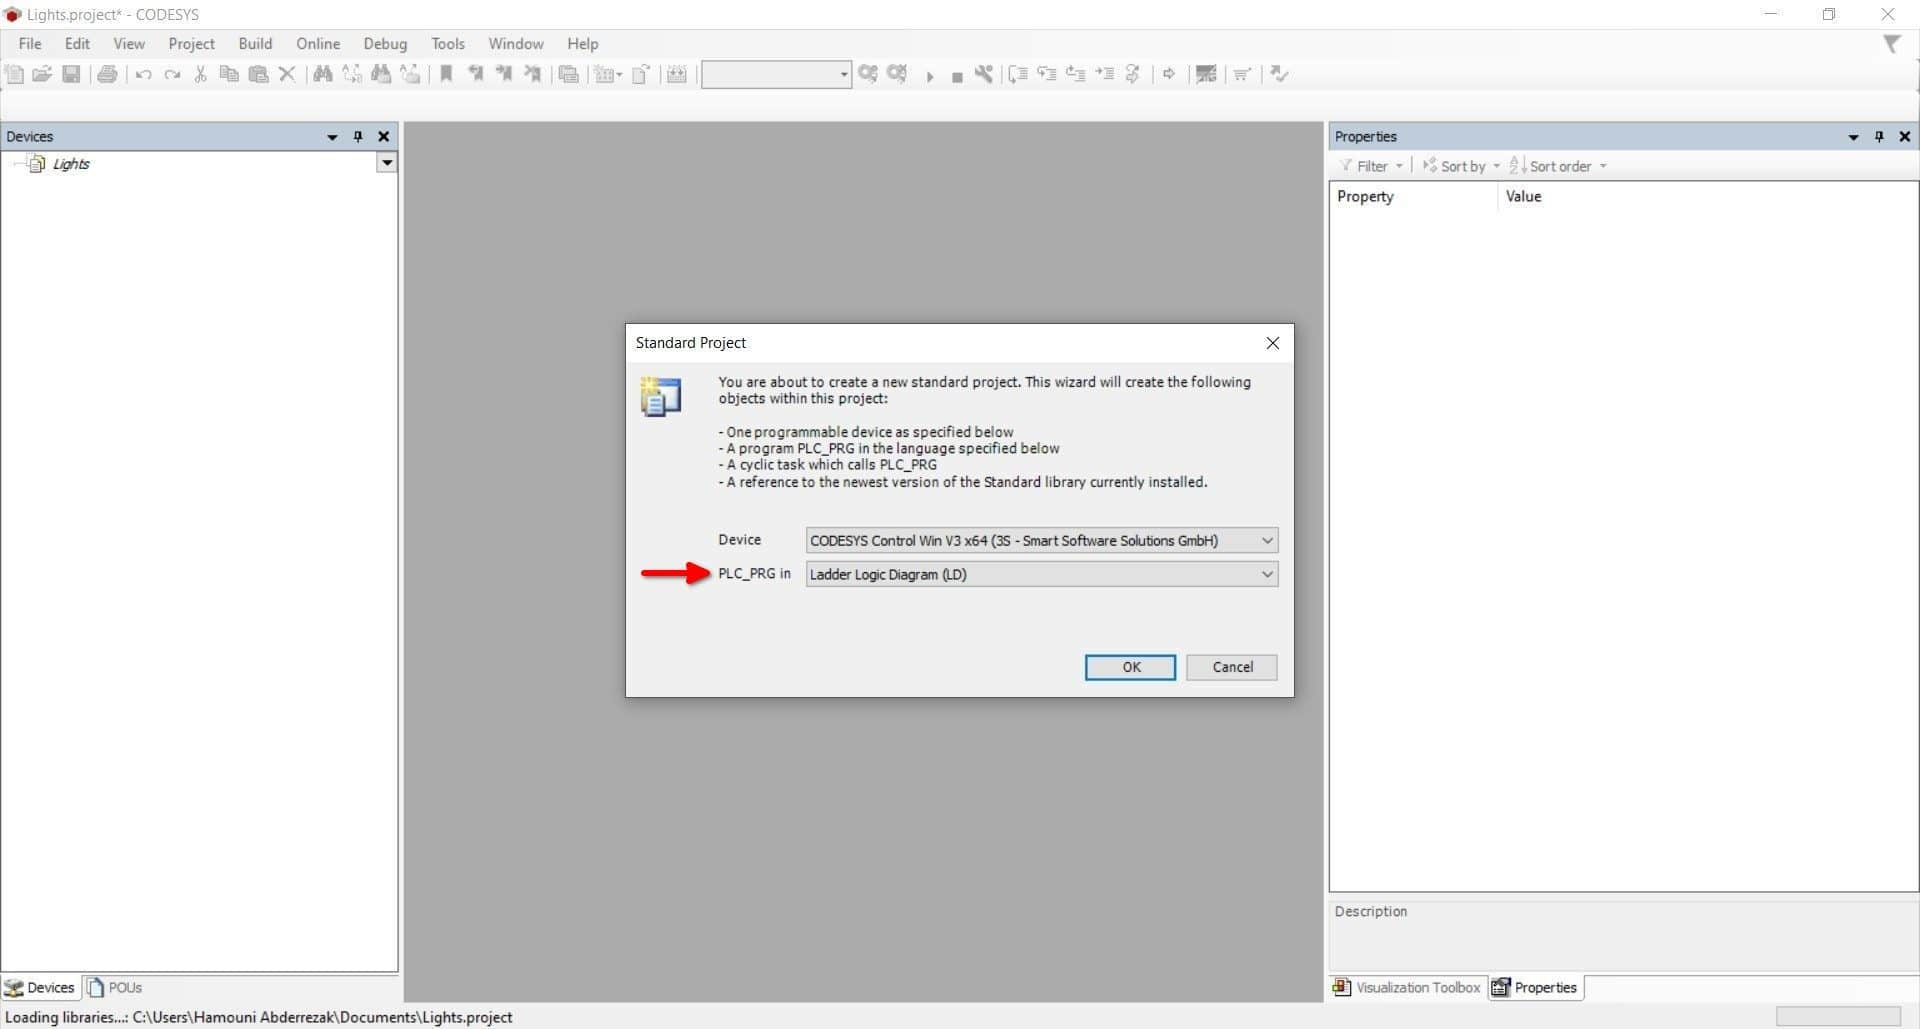Click the Print toolbar icon
The height and width of the screenshot is (1029, 1920).
(107, 74)
